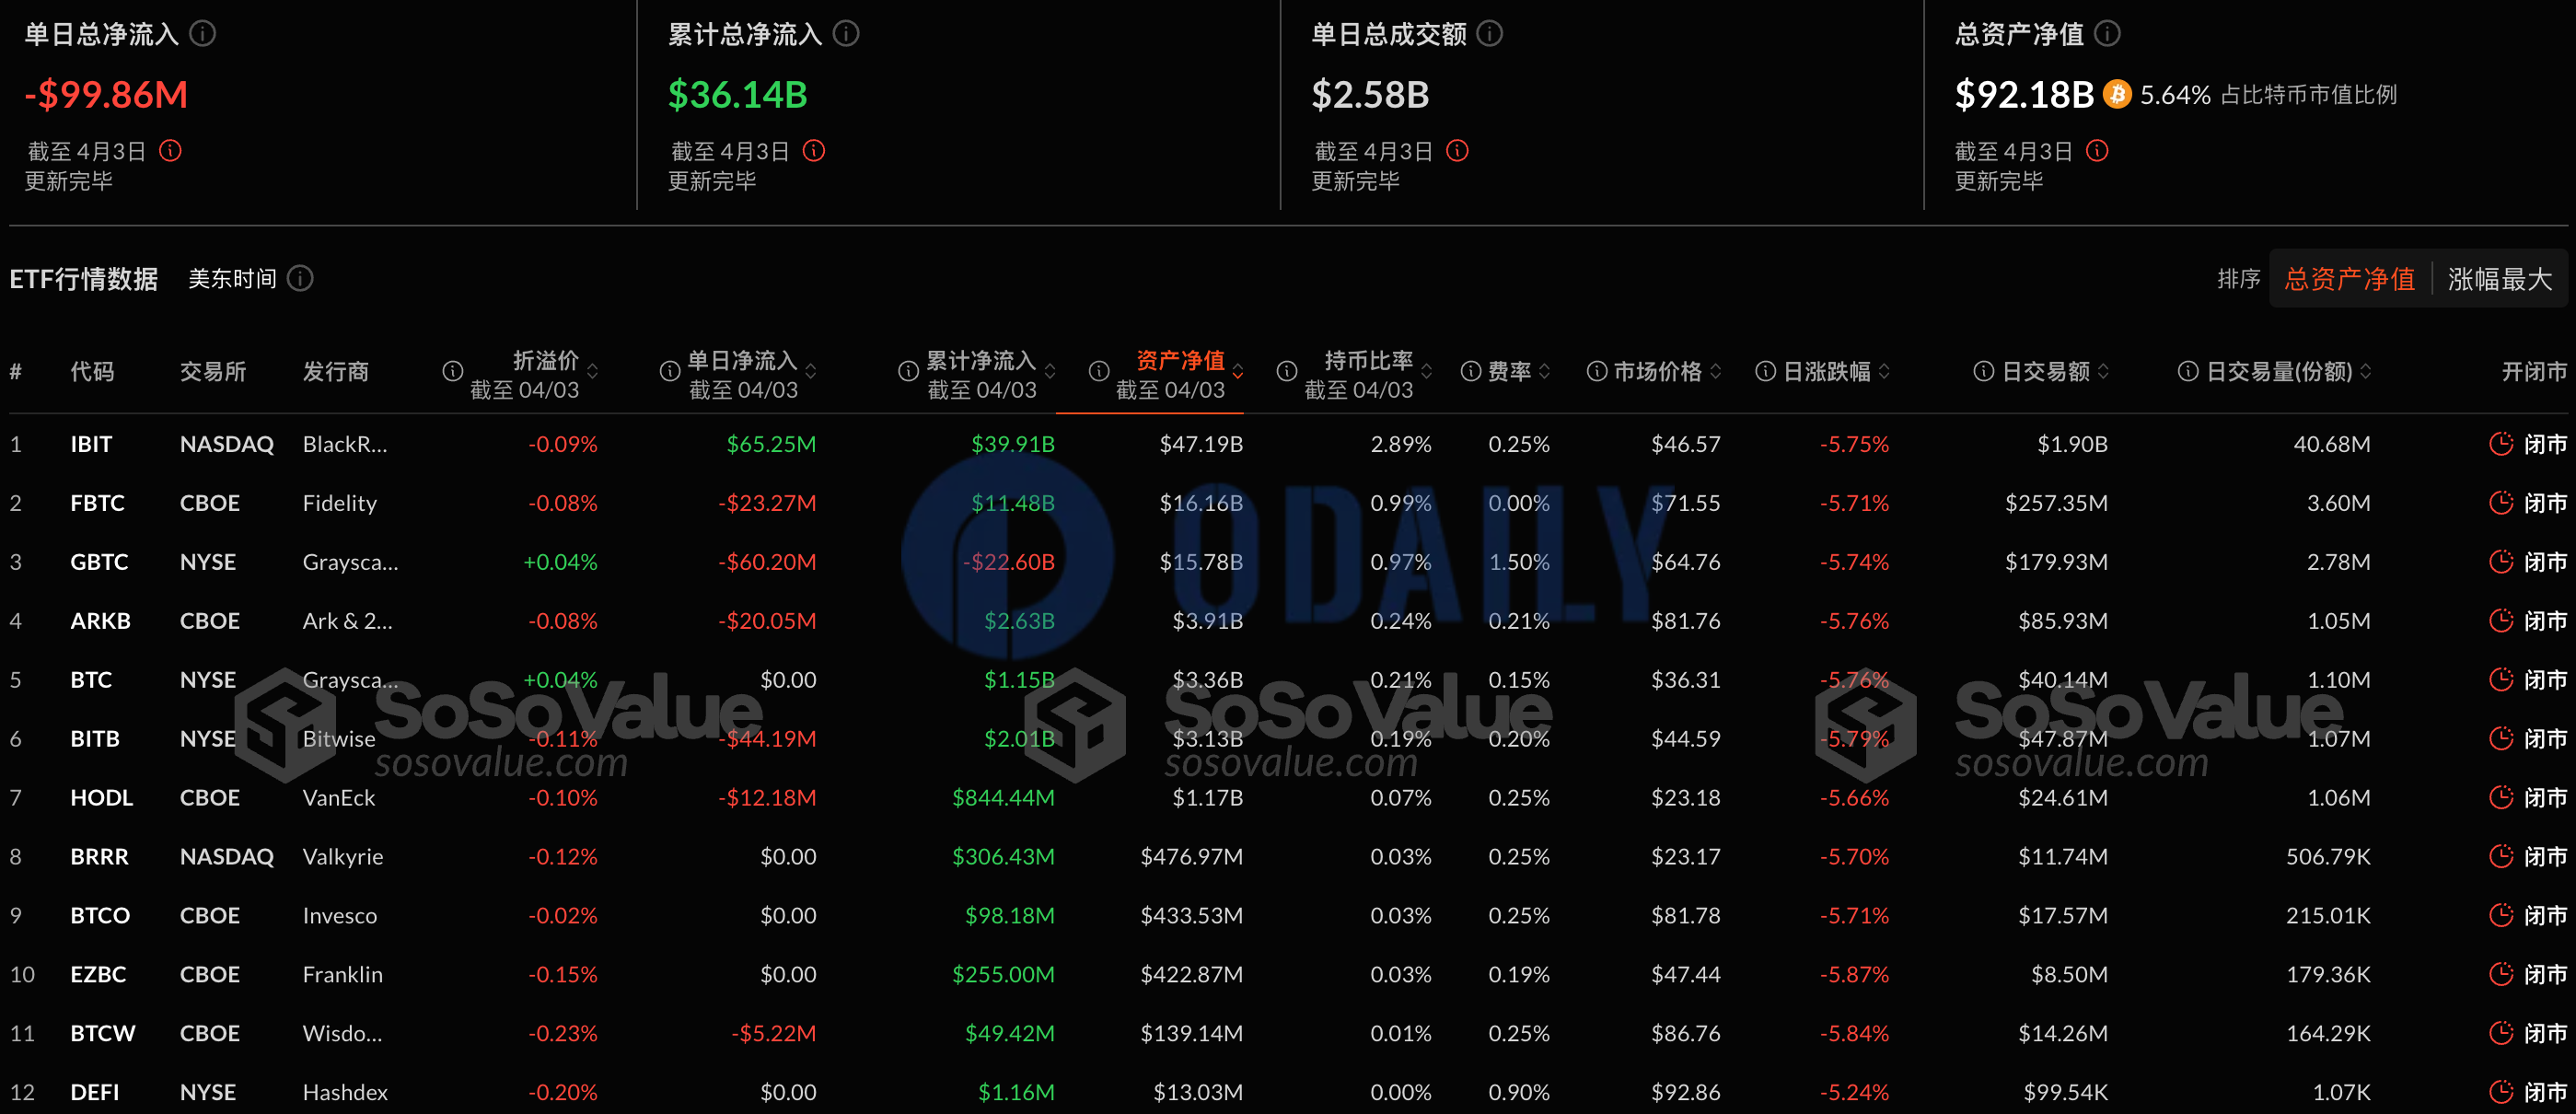Click the -5.87% daily change value
Screen dimensions: 2576x1114
tap(1854, 974)
